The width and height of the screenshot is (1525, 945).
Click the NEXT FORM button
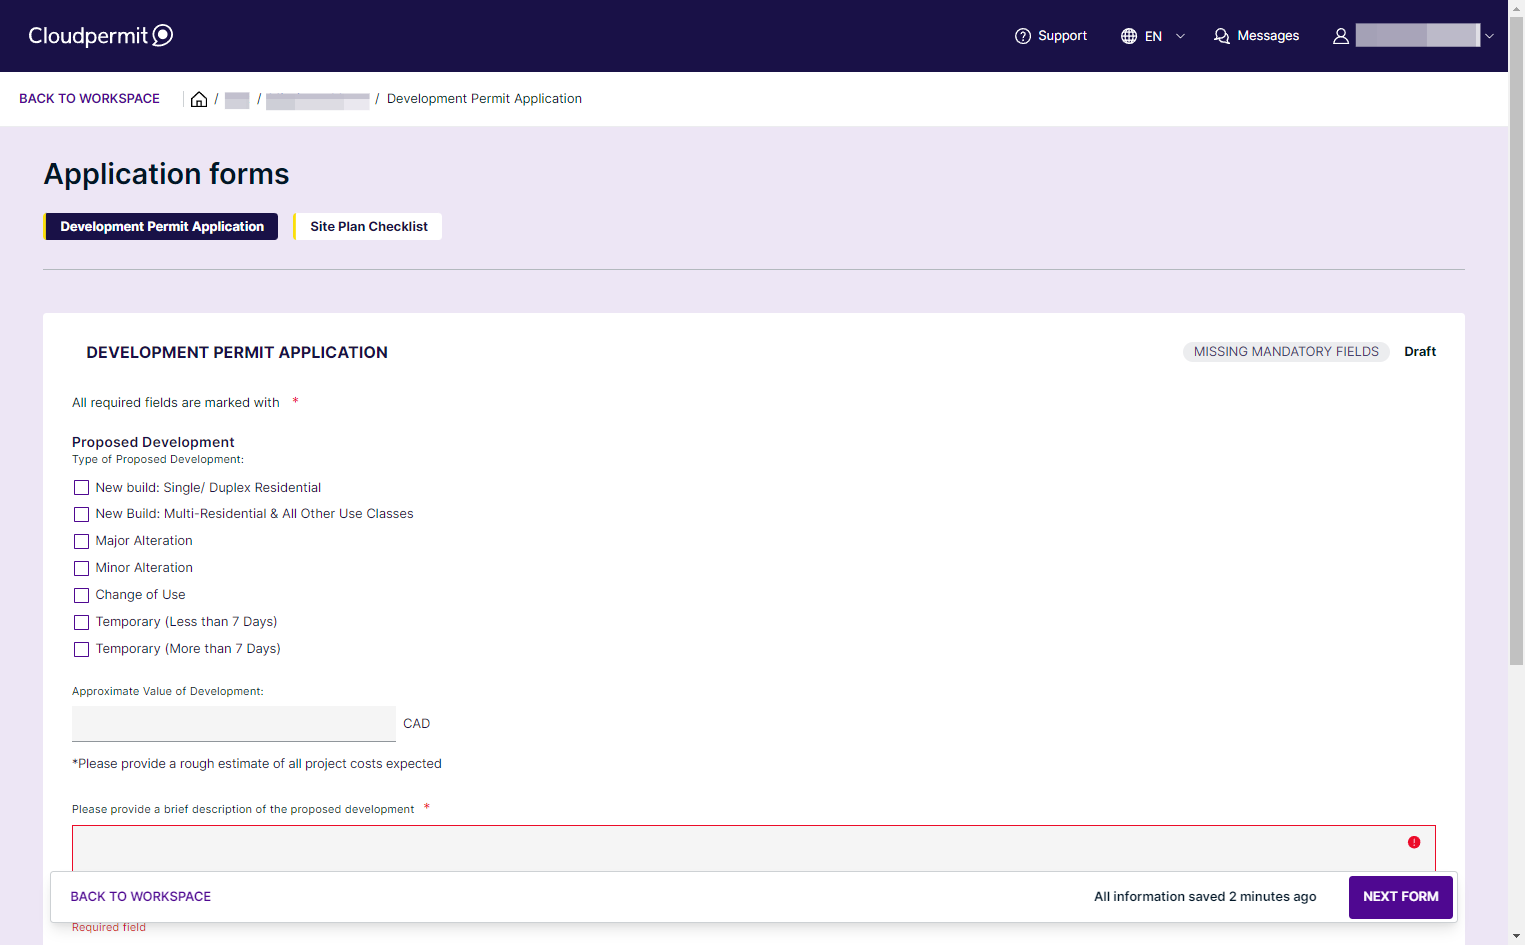[x=1400, y=897]
